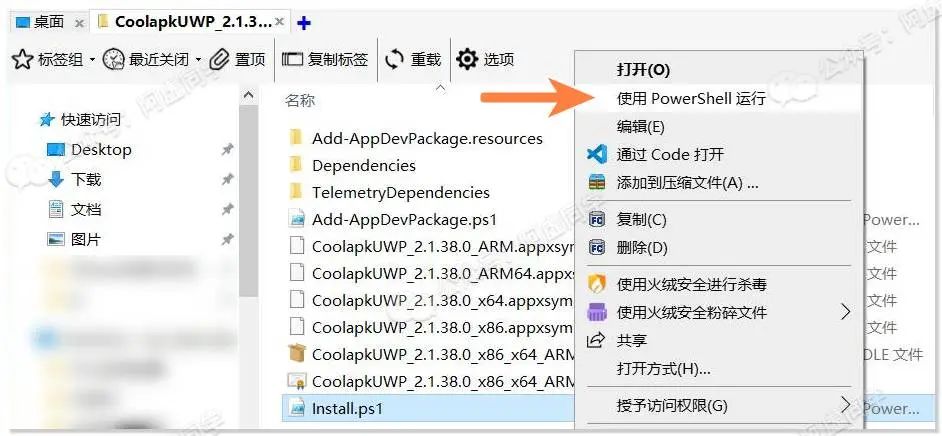Click the 重载 refresh icon

tap(395, 59)
